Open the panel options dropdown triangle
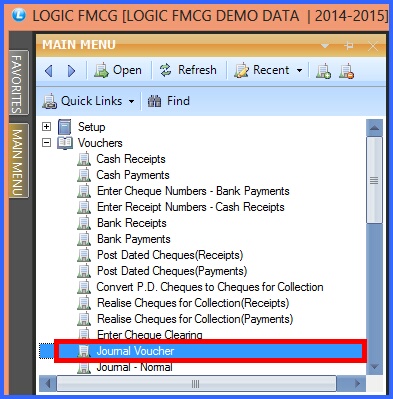This screenshot has height=399, width=393. (325, 46)
